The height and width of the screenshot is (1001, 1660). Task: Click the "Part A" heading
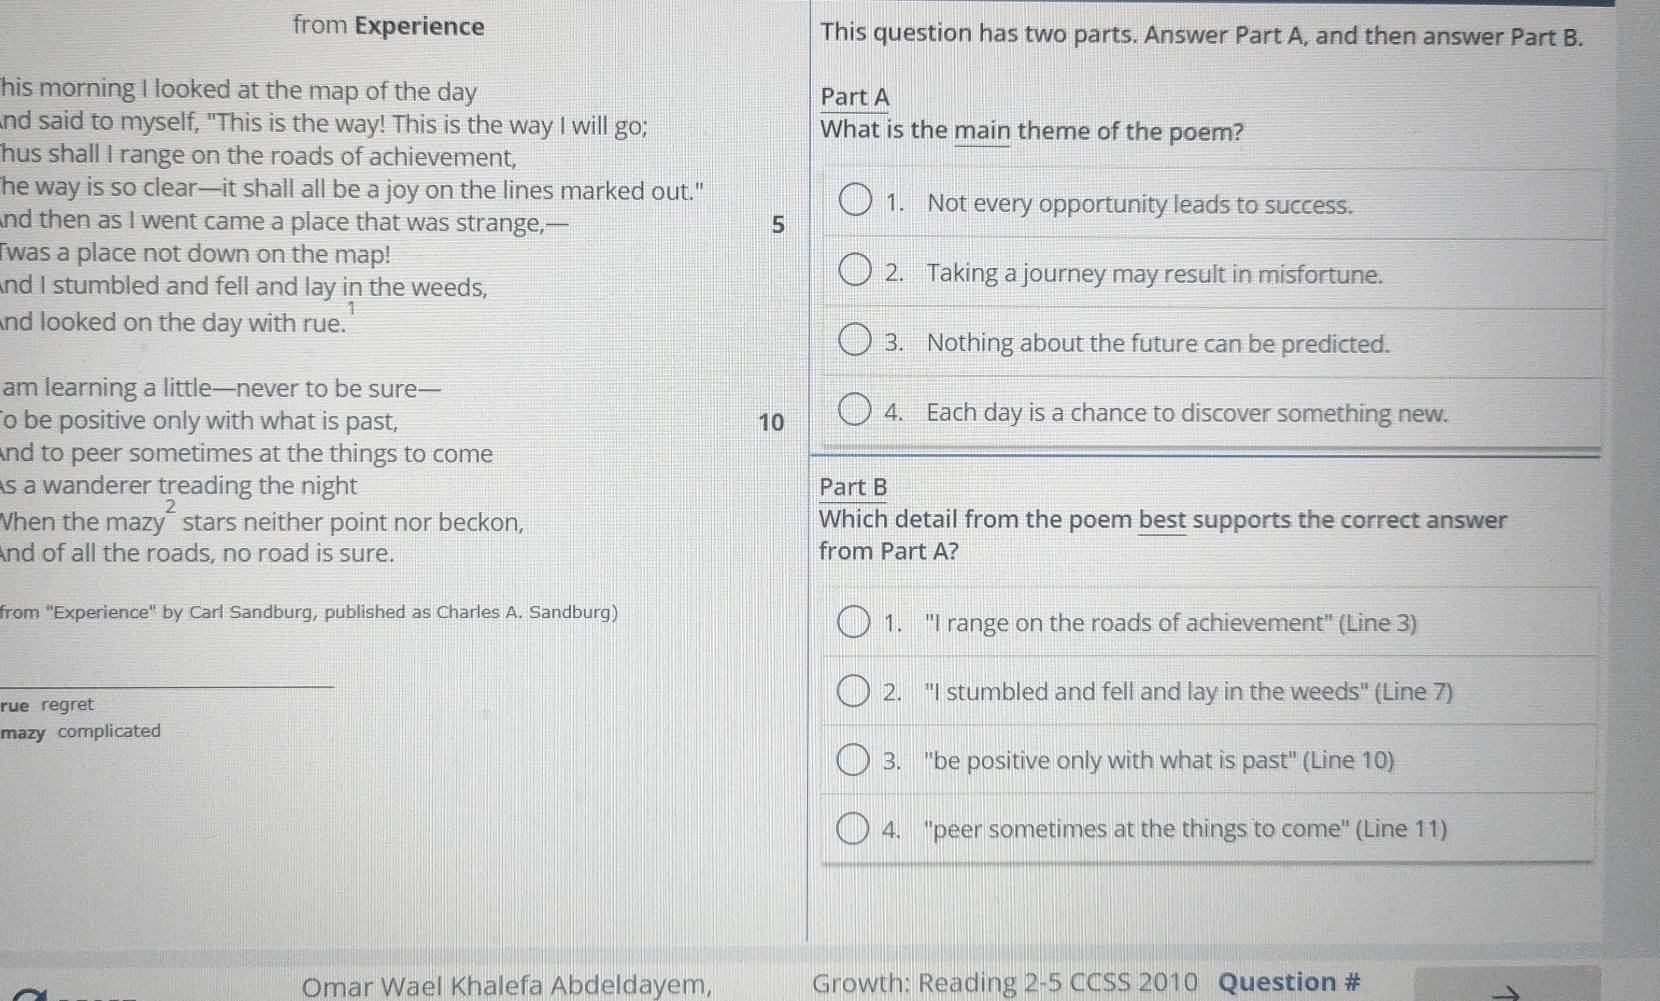point(855,97)
